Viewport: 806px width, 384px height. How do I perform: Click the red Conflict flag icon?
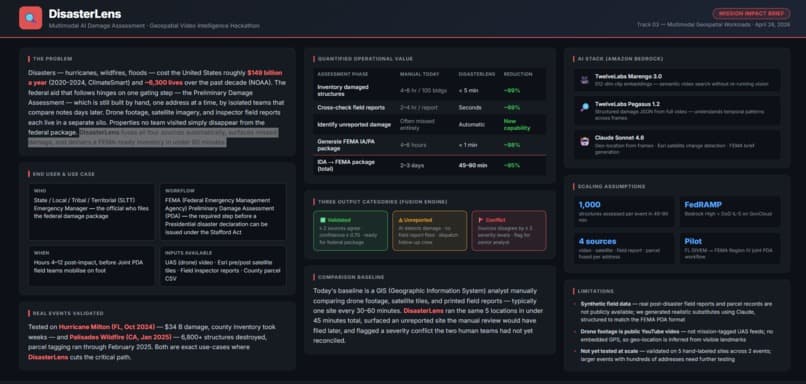pos(481,220)
